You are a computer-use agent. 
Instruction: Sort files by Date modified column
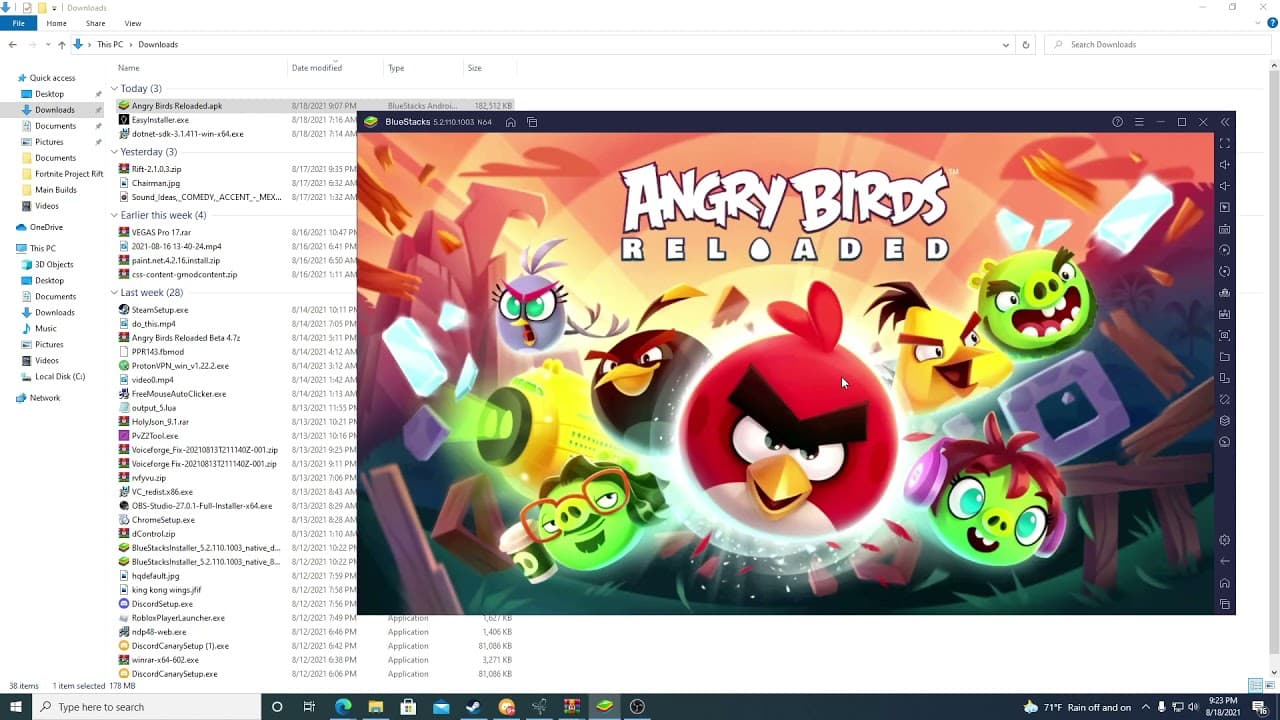(x=316, y=68)
